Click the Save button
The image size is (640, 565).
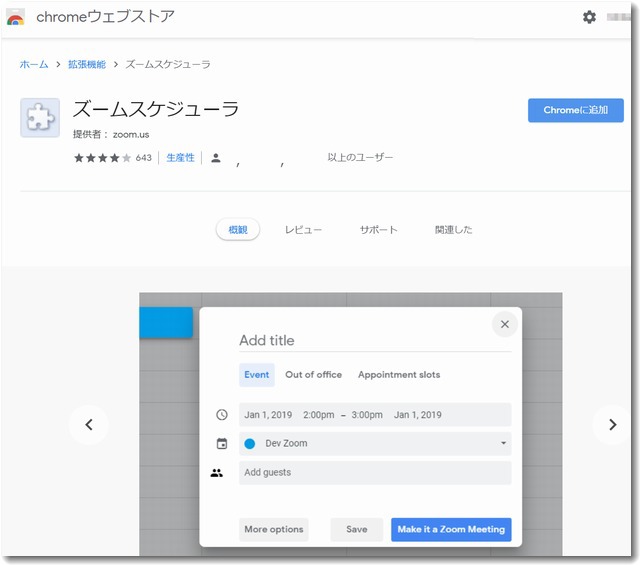click(357, 529)
